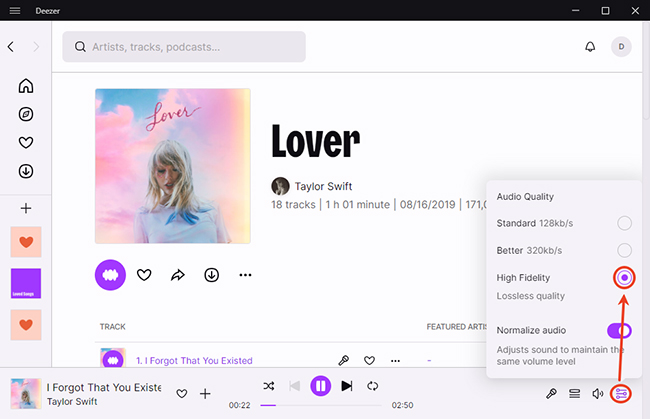This screenshot has height=419, width=650.
Task: Toggle Normalize audio switch
Action: [x=619, y=330]
